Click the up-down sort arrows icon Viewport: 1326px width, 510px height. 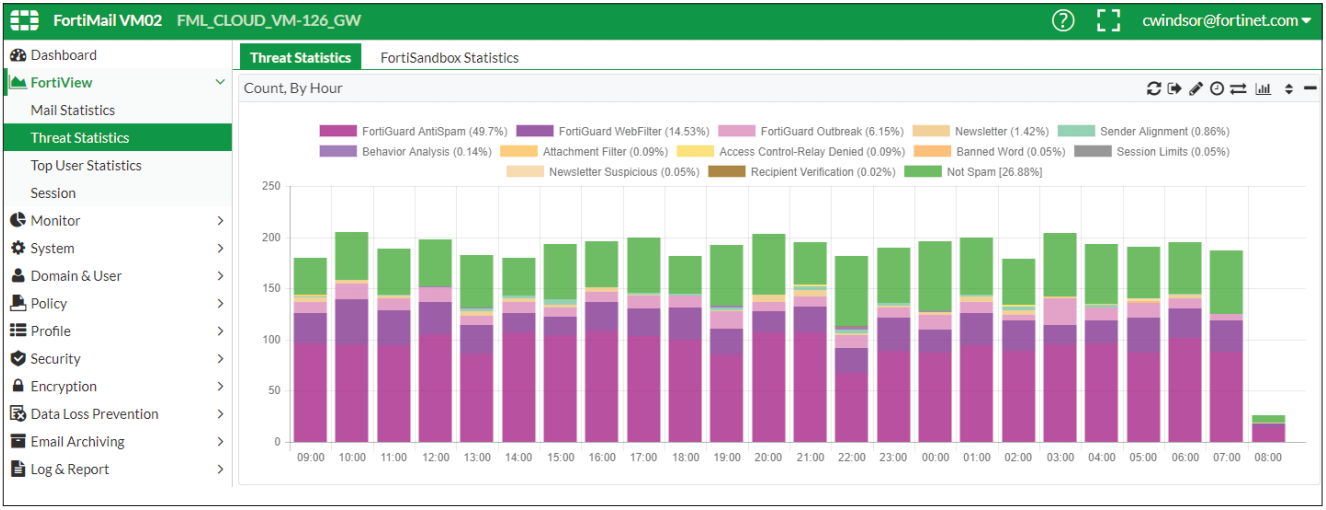[x=1289, y=89]
